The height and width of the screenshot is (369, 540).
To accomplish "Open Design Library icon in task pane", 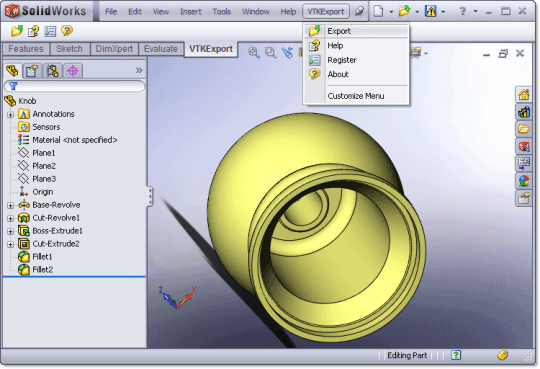I will click(524, 112).
